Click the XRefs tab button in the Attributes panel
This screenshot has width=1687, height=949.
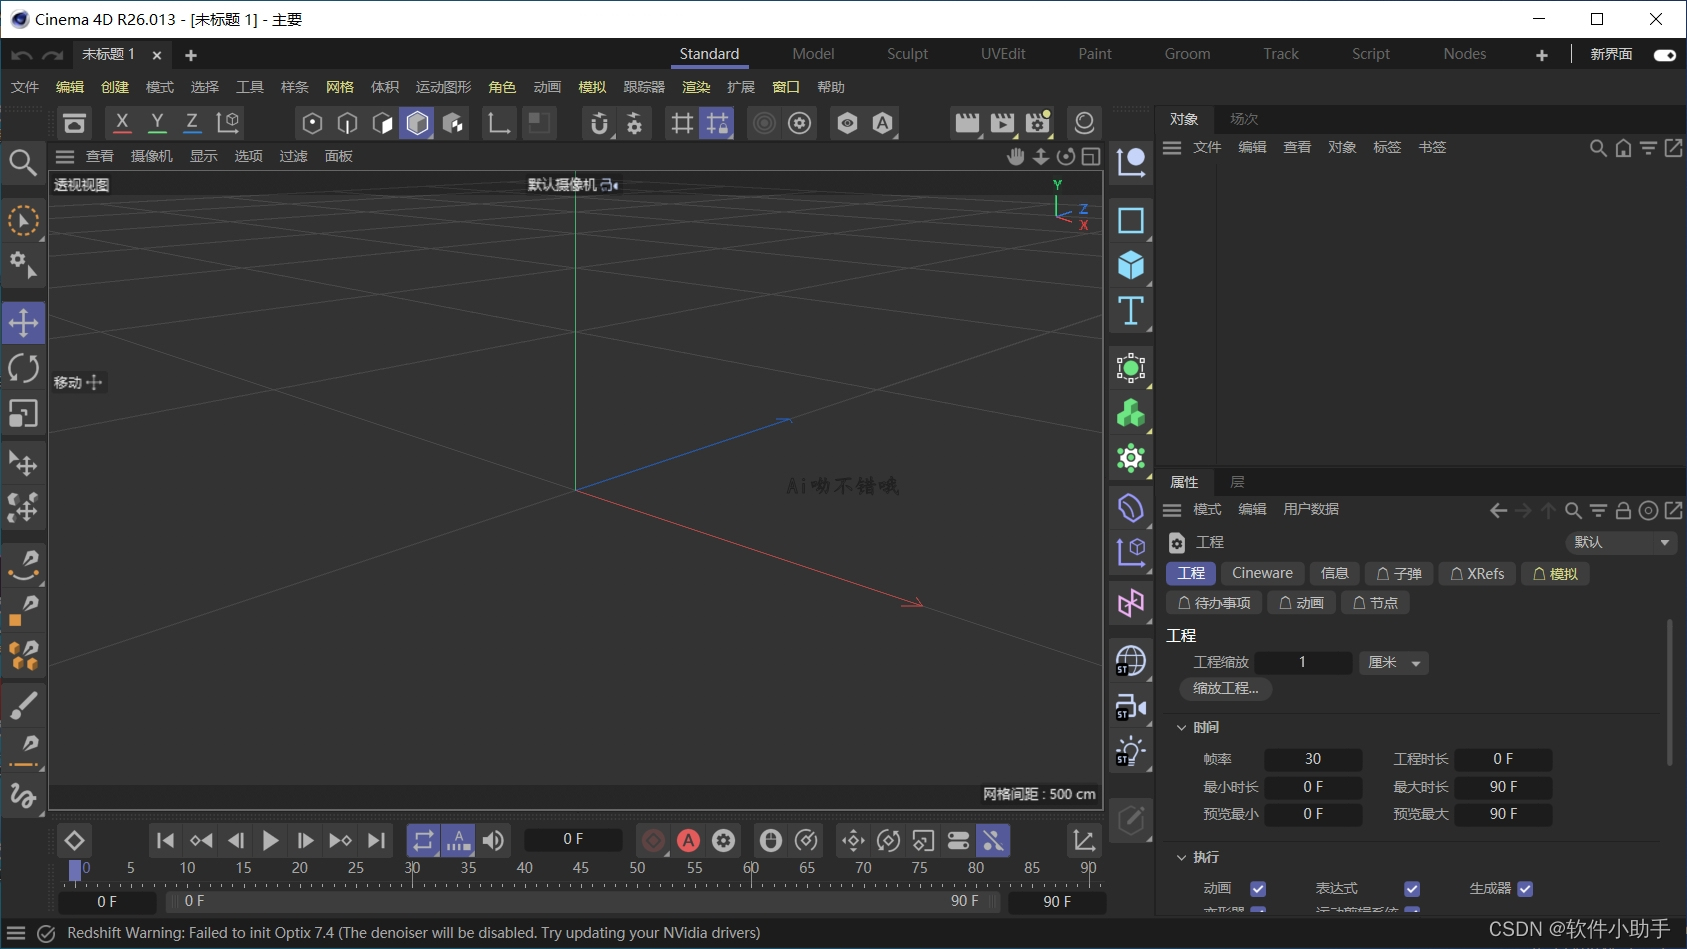(1477, 573)
